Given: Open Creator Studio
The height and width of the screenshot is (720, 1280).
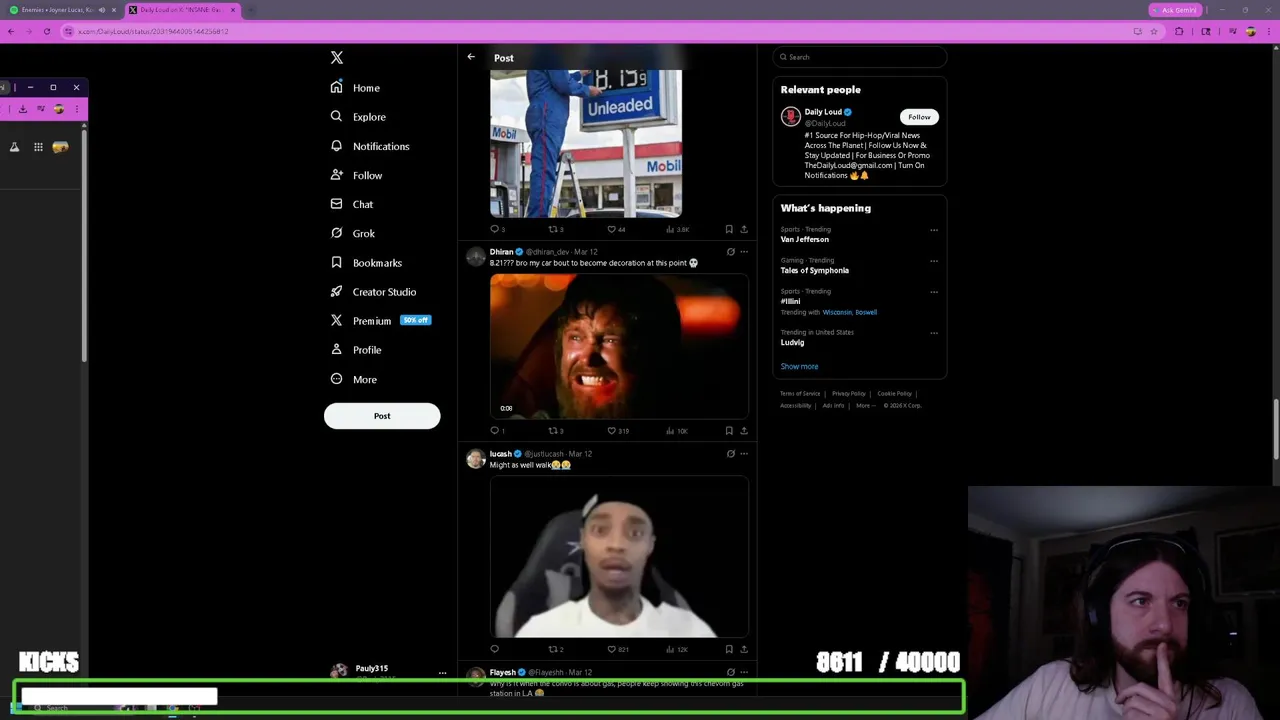Looking at the screenshot, I should tap(373, 292).
